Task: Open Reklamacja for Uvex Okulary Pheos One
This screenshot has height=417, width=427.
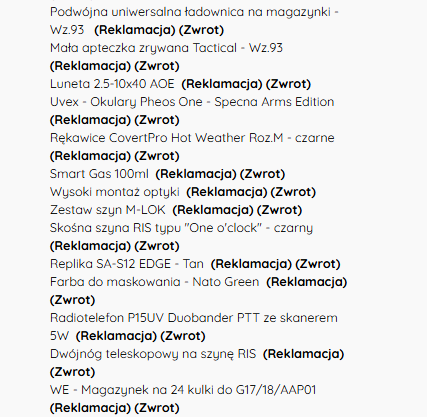Action: coord(90,120)
